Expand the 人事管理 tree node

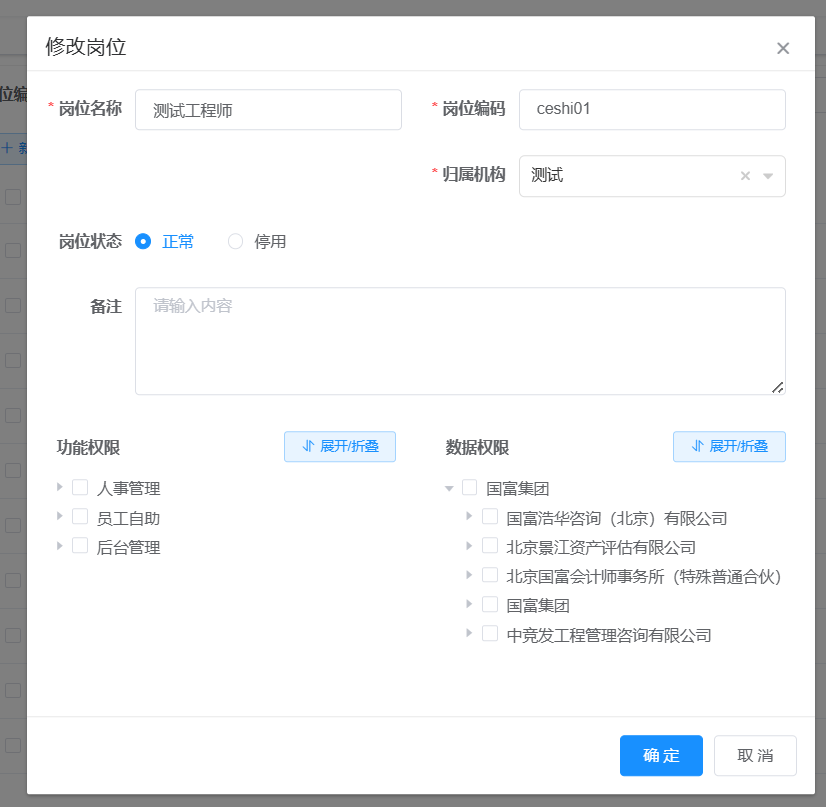point(61,488)
